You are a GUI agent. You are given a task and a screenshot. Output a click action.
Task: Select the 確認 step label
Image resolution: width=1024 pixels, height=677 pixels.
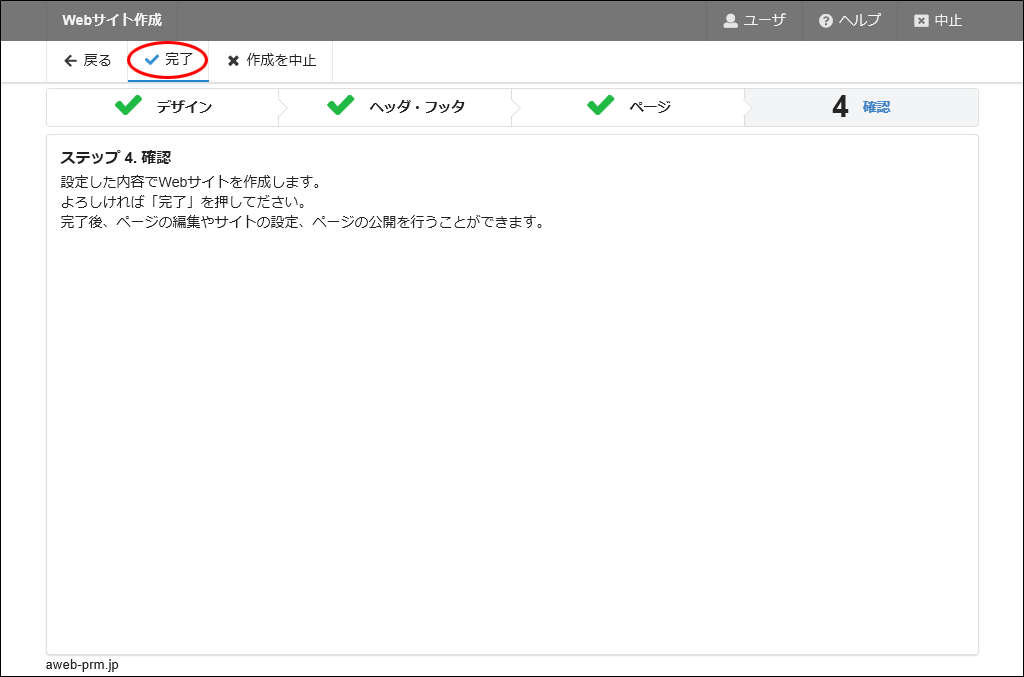pyautogui.click(x=876, y=107)
